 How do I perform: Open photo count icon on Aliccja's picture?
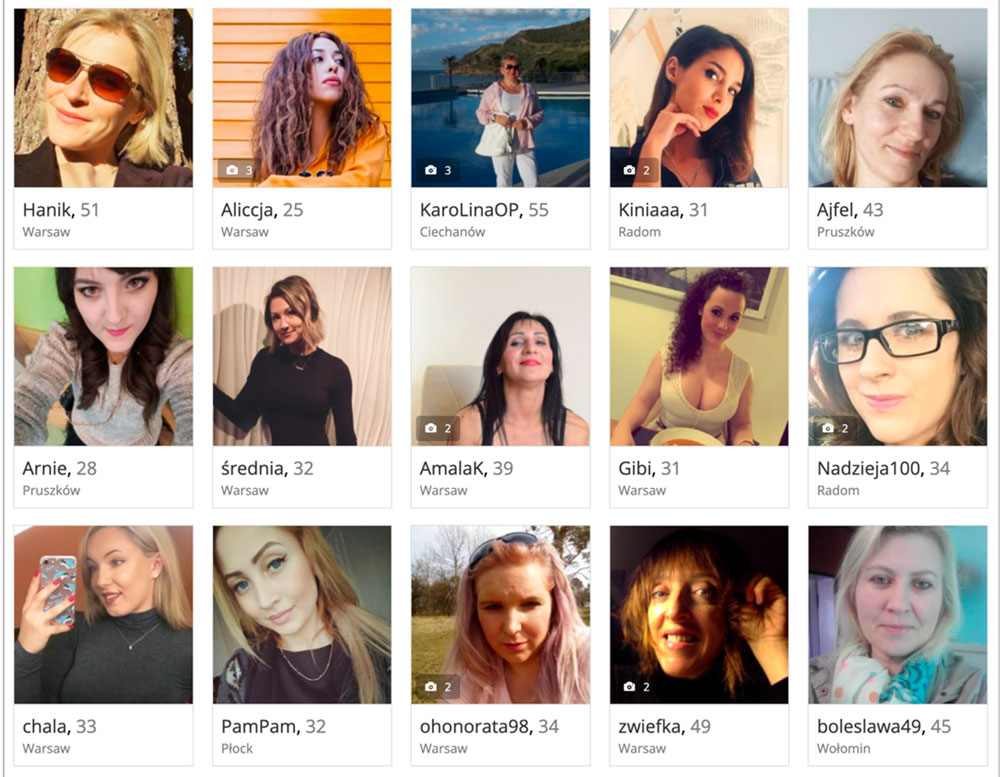[238, 170]
